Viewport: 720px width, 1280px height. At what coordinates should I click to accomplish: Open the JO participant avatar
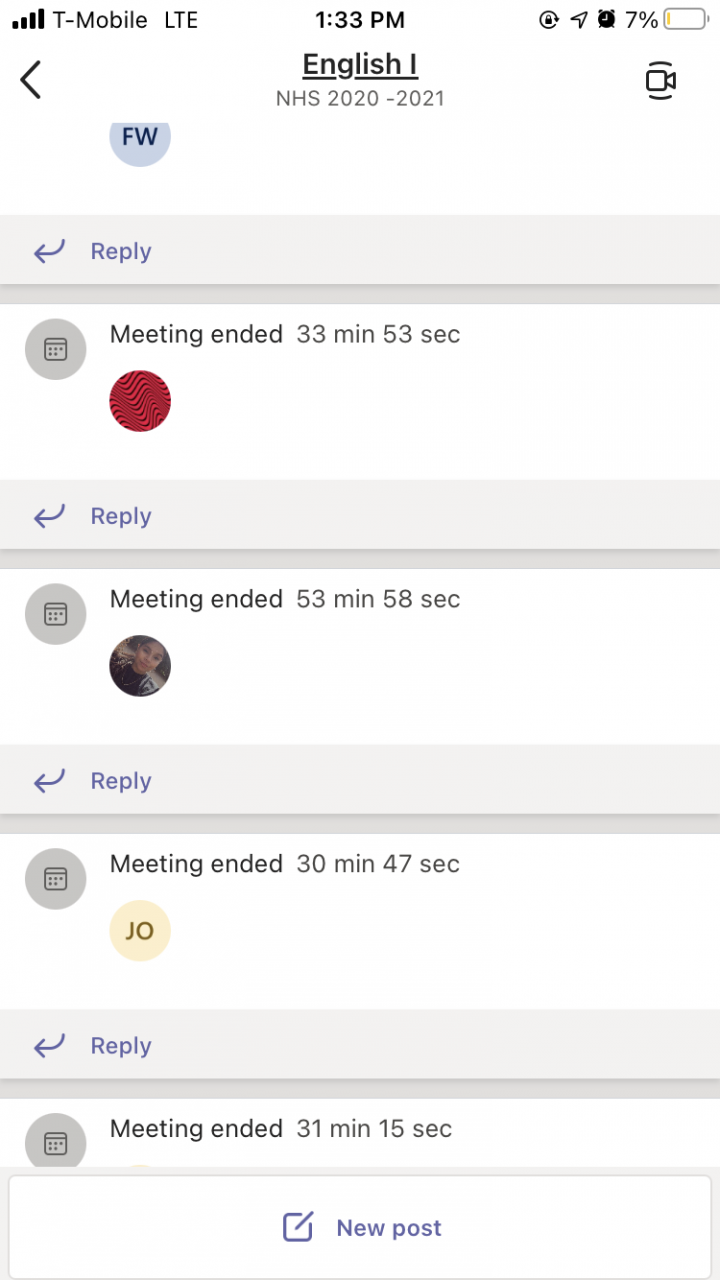coord(140,931)
